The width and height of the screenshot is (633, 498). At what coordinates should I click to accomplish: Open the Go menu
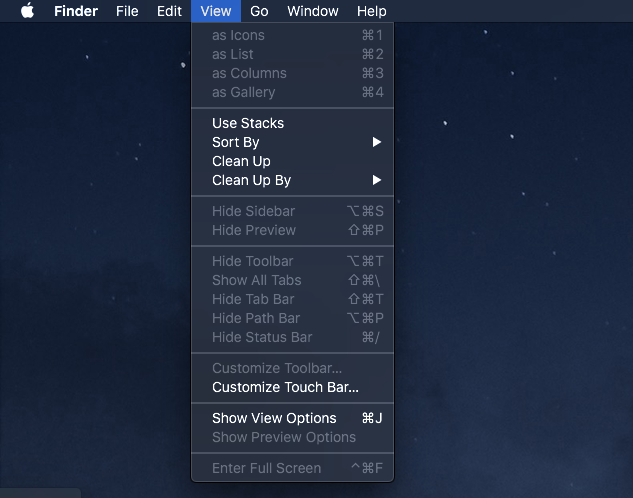coord(259,11)
